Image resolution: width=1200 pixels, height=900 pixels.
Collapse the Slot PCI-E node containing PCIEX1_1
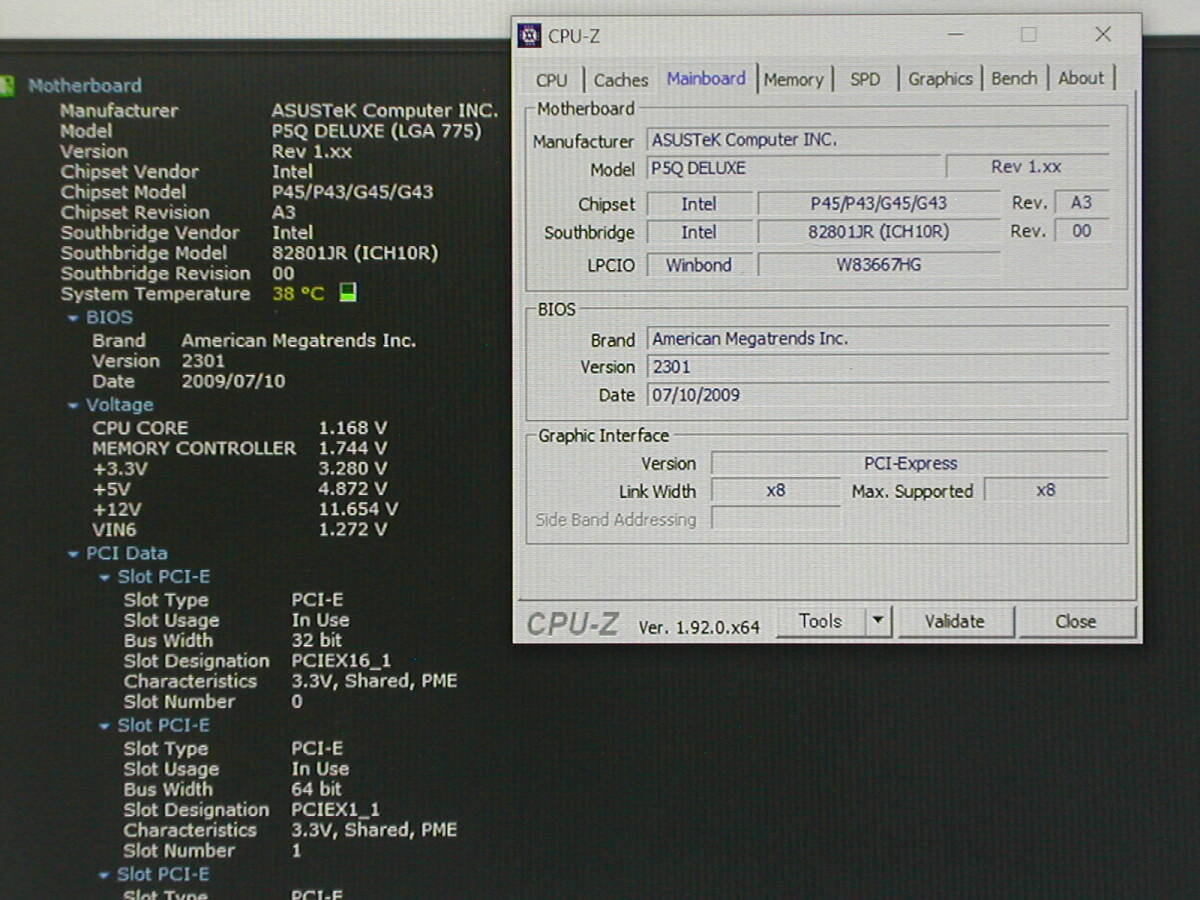point(105,727)
